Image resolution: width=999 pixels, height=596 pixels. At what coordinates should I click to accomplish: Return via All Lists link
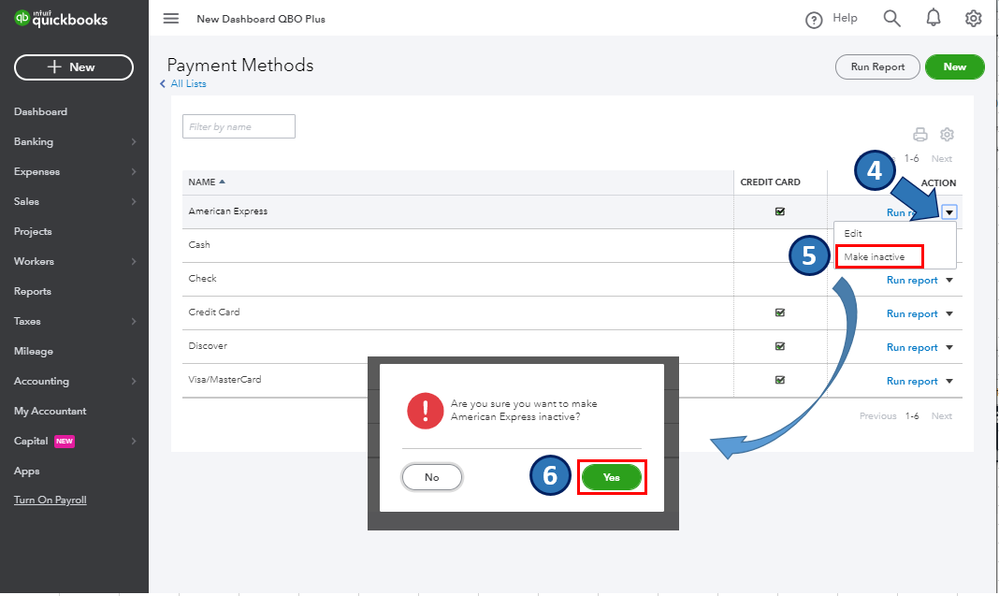(188, 84)
